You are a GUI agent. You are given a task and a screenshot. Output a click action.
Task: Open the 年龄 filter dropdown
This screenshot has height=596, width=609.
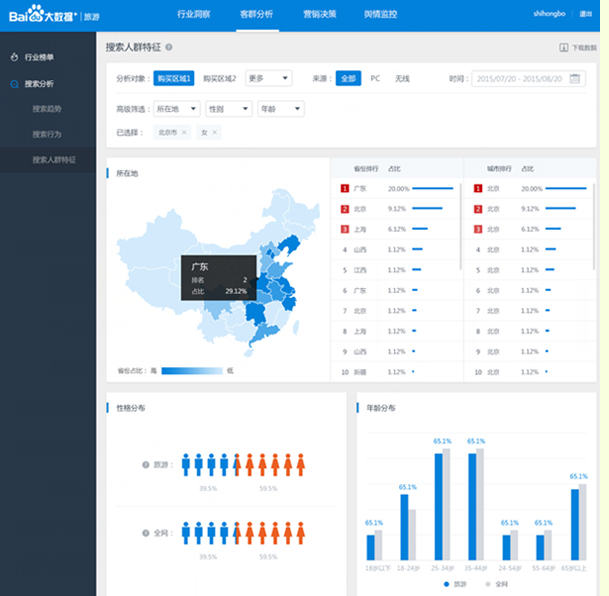click(x=280, y=108)
